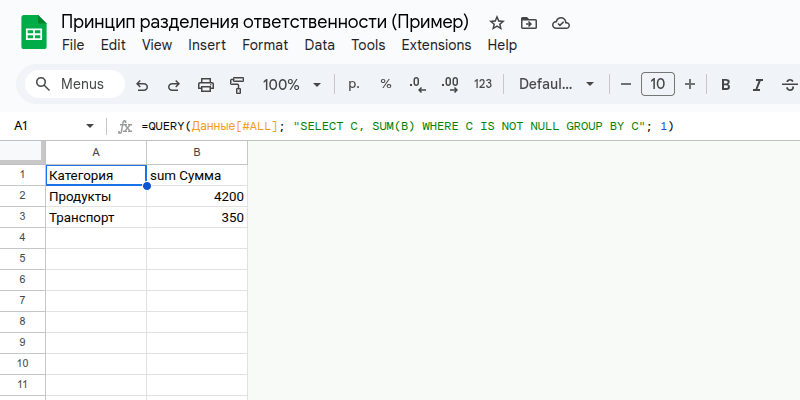Select cell containing Продукты
Image resolution: width=800 pixels, height=400 pixels.
(96, 196)
